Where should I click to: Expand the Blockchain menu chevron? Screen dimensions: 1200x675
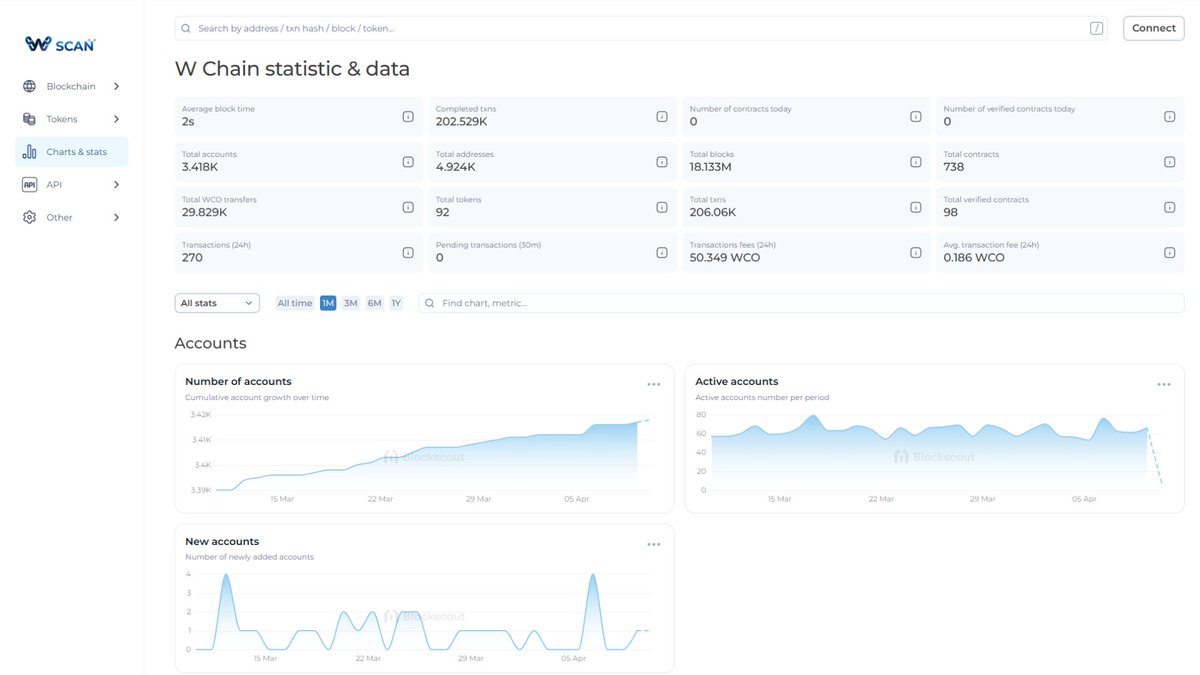click(x=116, y=86)
